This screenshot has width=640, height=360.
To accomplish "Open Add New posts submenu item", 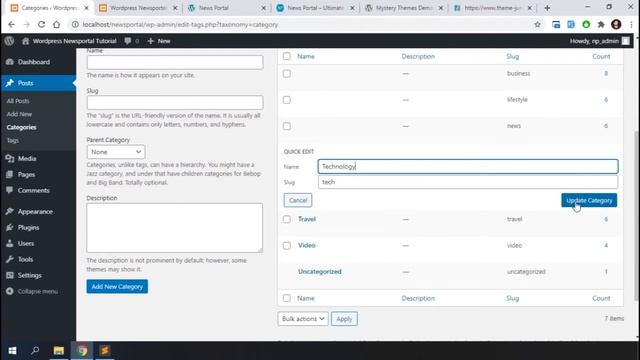I will [19, 114].
